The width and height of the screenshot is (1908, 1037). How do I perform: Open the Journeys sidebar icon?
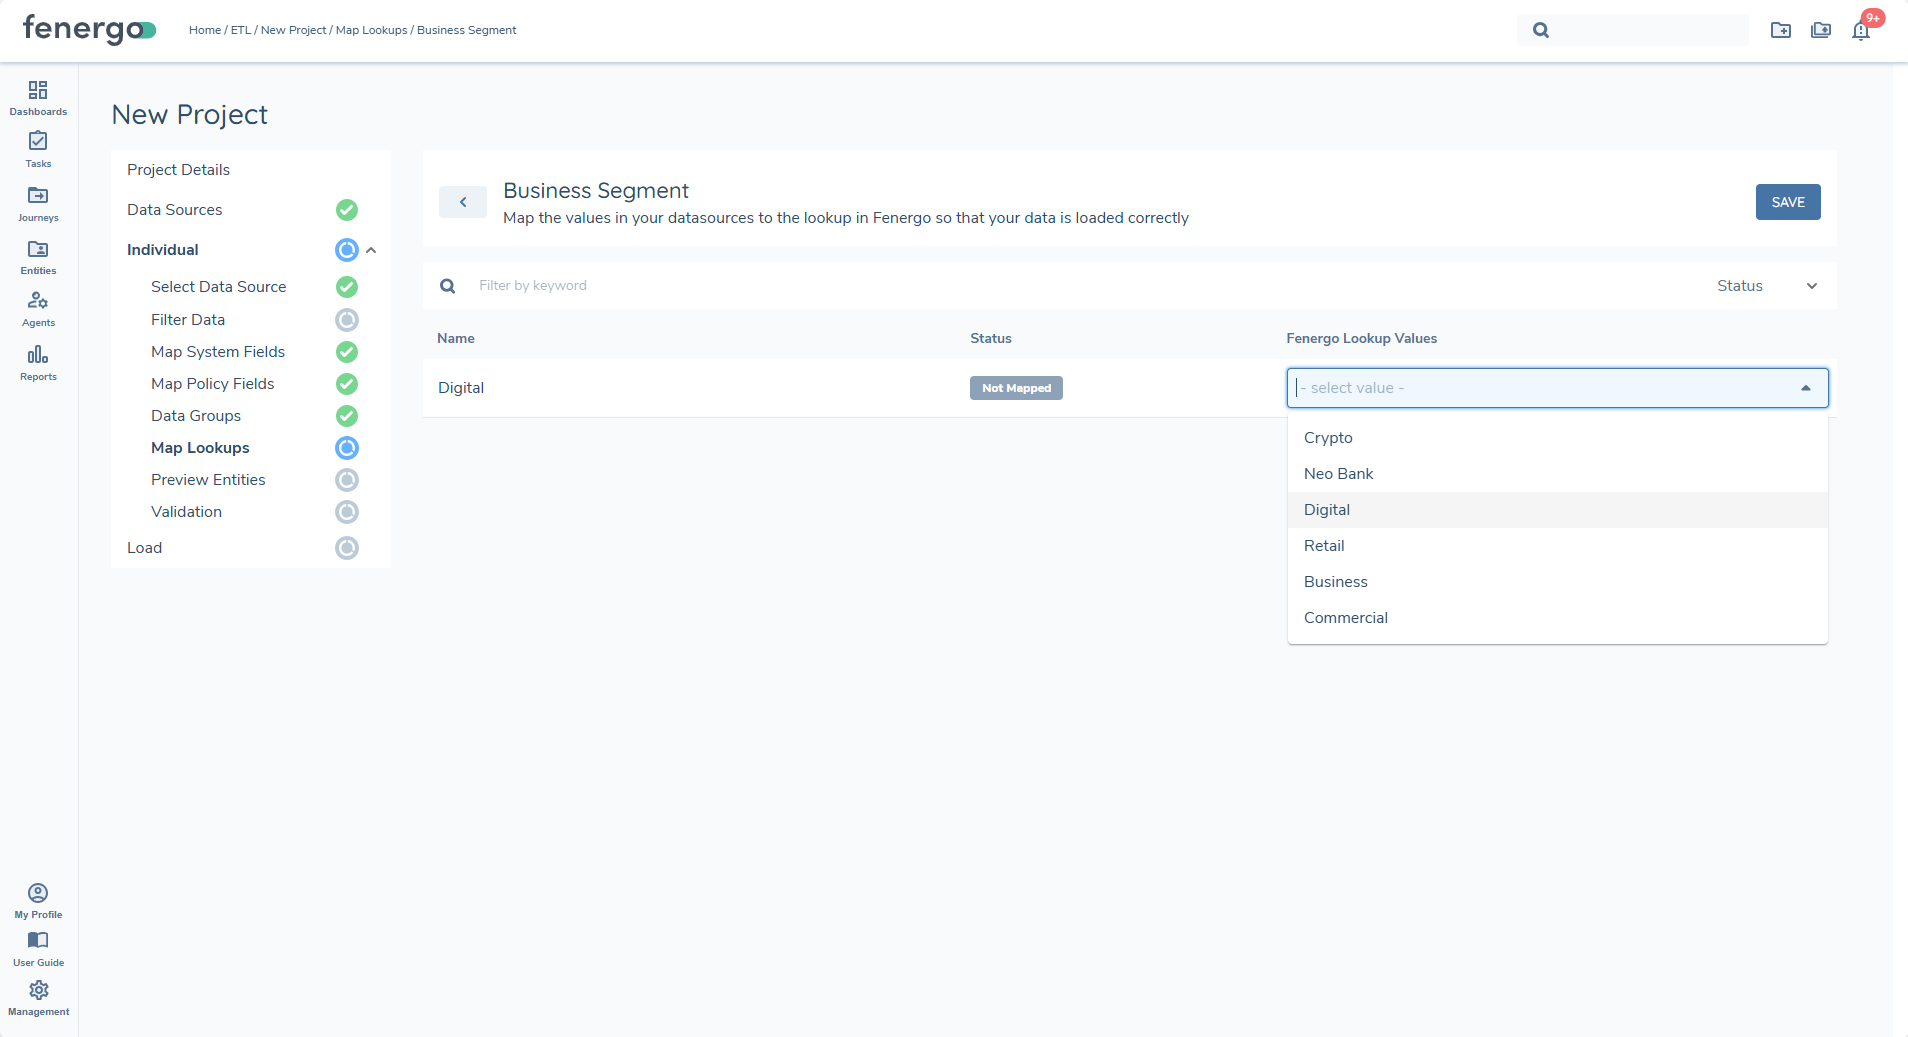(x=38, y=203)
